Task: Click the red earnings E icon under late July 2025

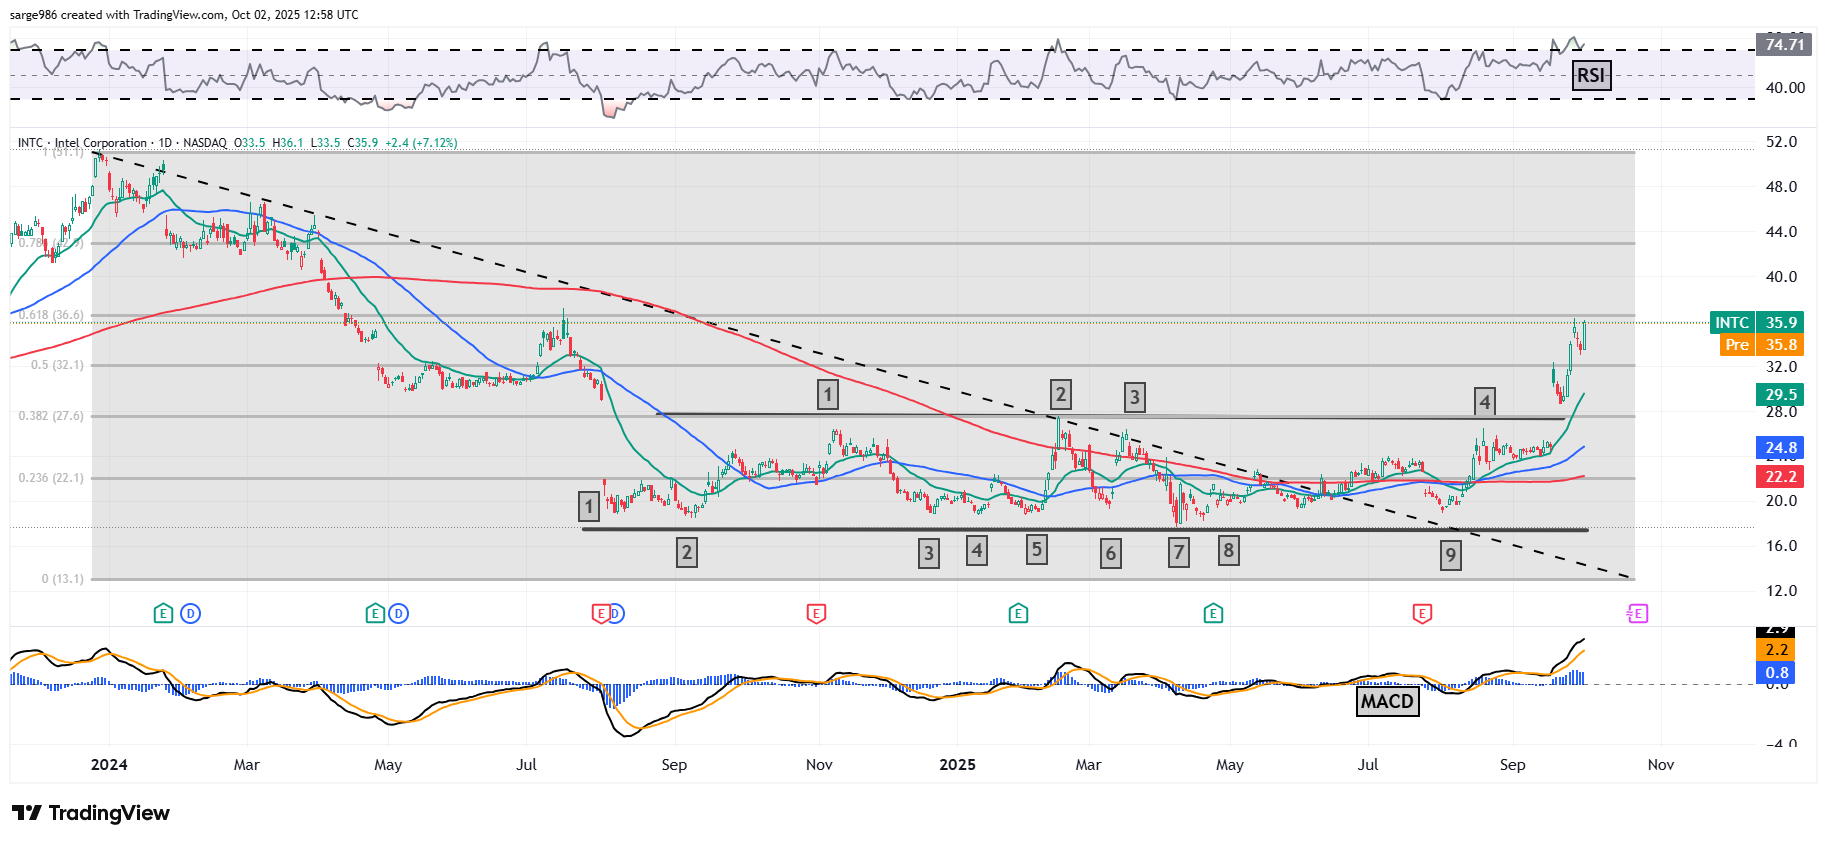Action: pos(1422,613)
